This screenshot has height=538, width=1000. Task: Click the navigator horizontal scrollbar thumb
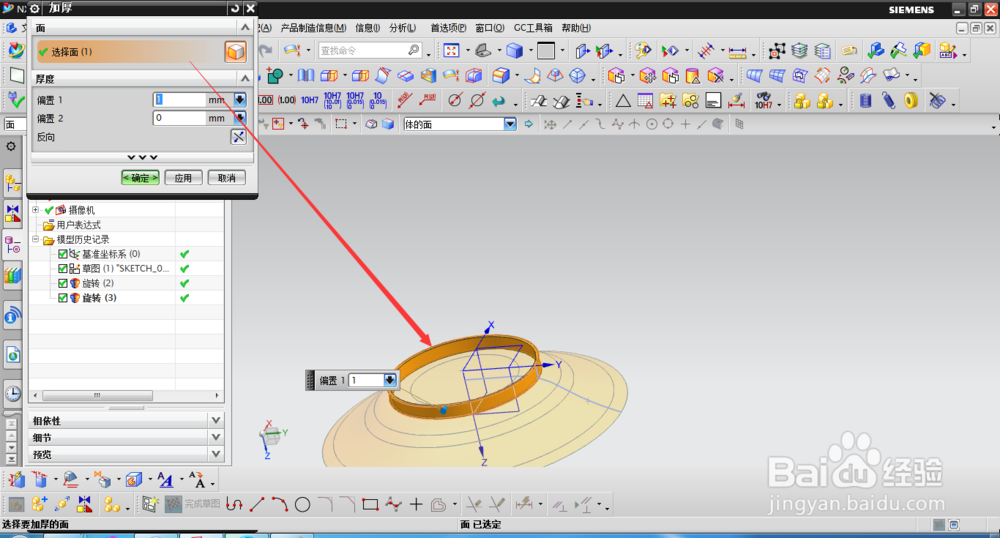(x=97, y=395)
